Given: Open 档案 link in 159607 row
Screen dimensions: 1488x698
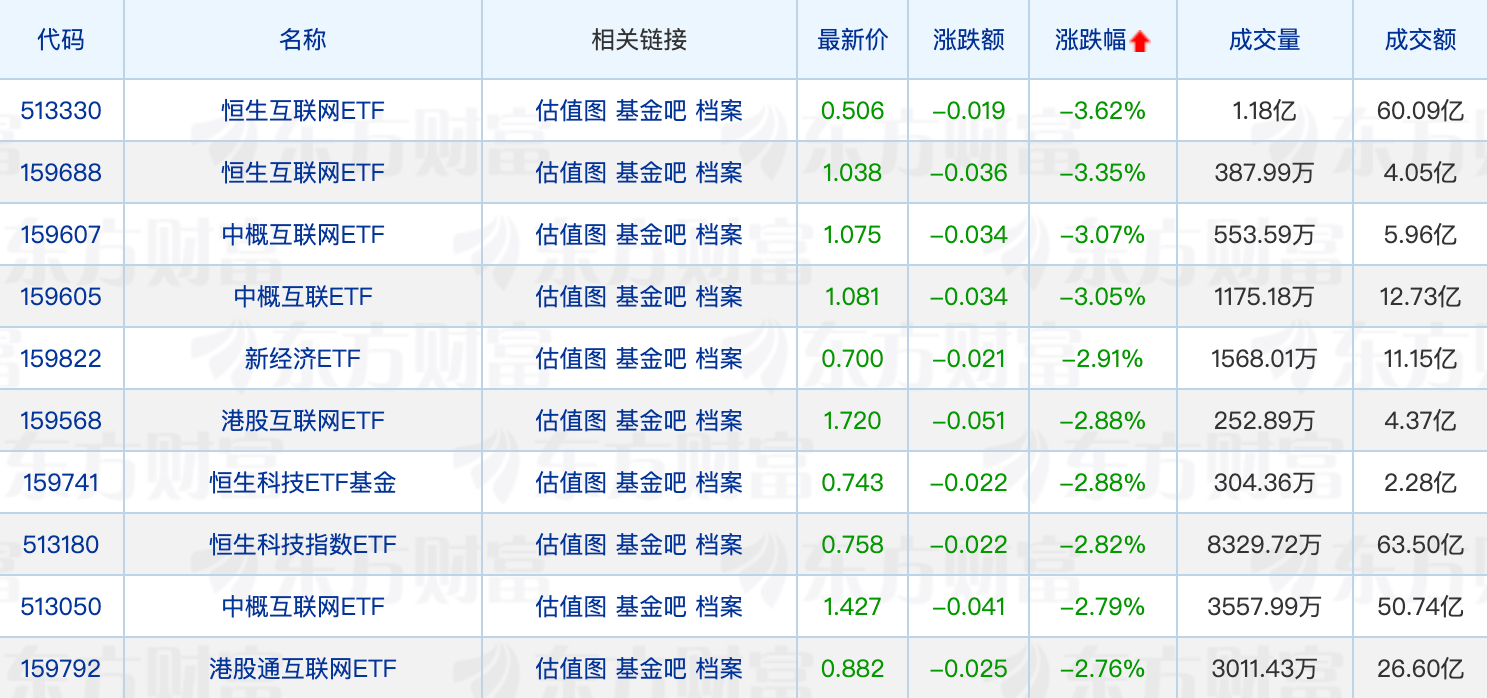Looking at the screenshot, I should pos(719,235).
